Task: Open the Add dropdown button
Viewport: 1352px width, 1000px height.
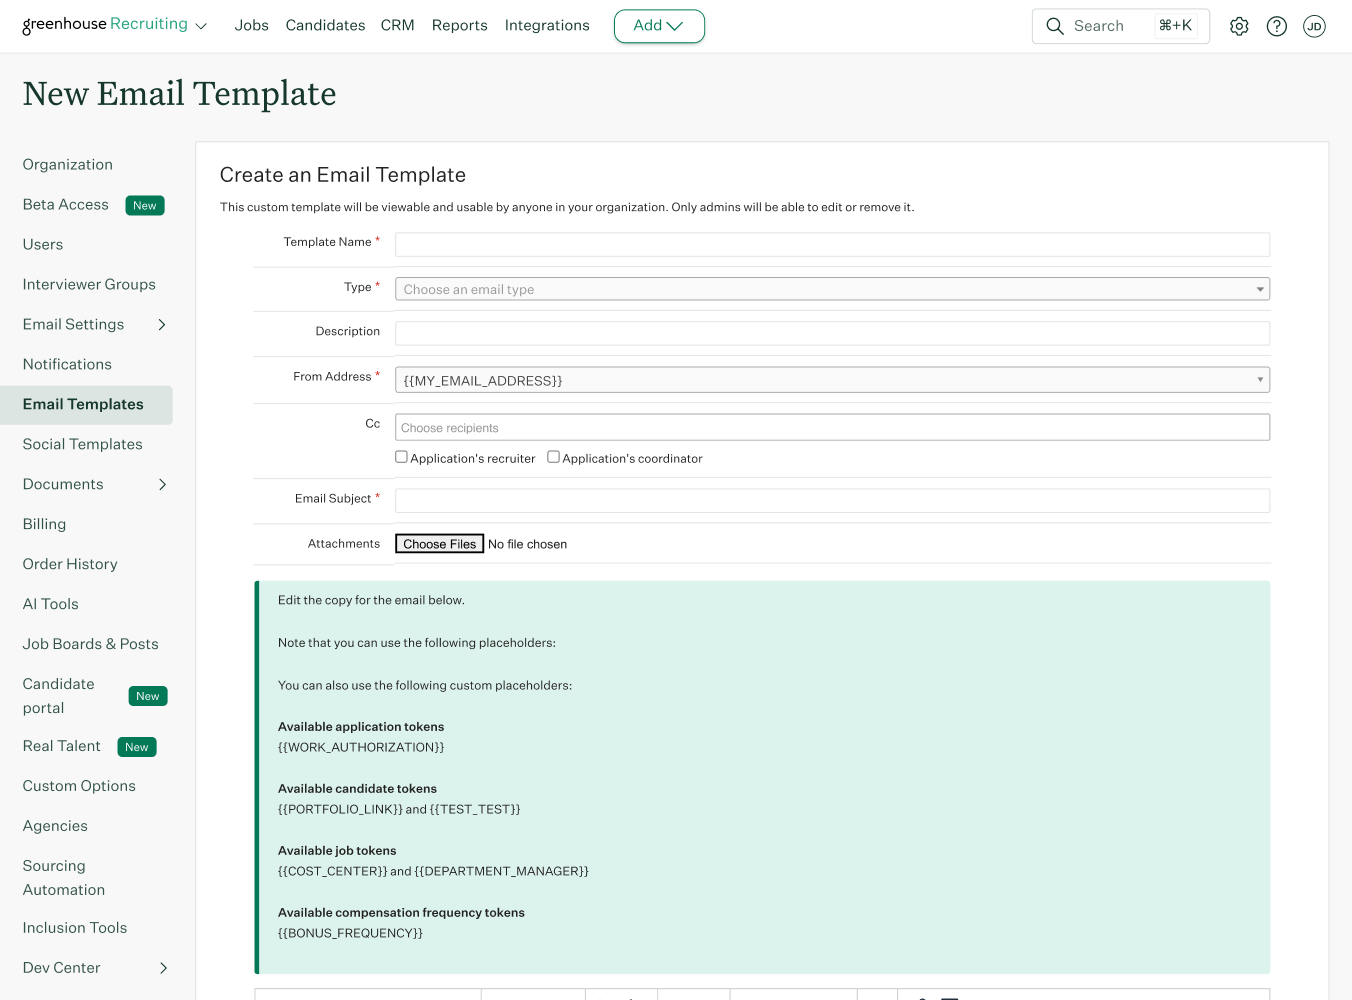Action: tap(659, 26)
